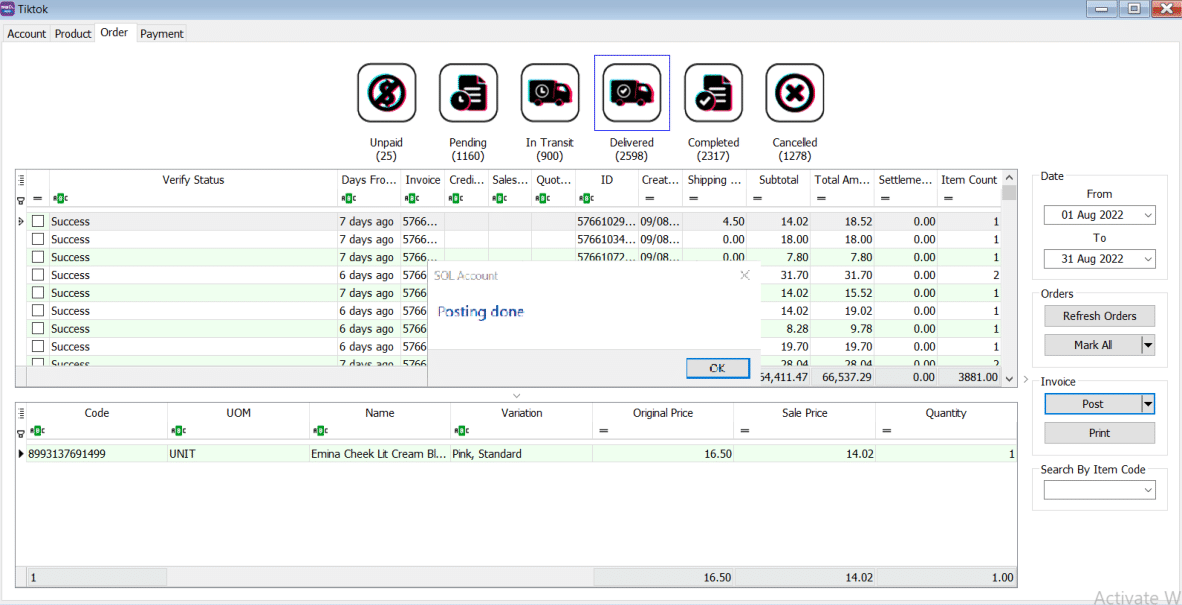Click the Delivered orders truck icon
The height and width of the screenshot is (605, 1182).
pyautogui.click(x=632, y=93)
